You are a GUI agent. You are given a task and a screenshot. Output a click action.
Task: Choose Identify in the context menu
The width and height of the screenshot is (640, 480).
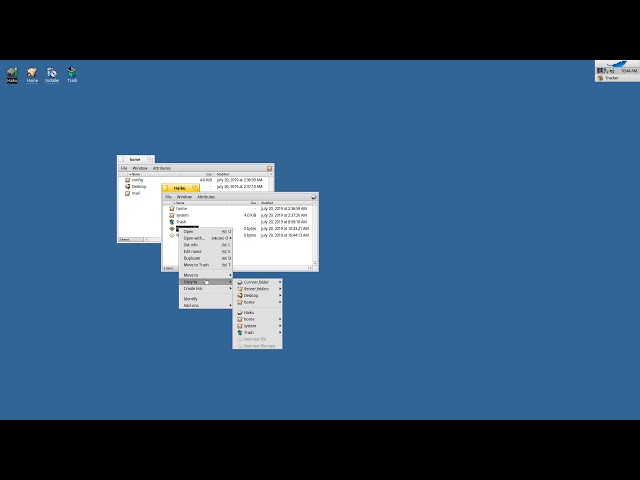coord(206,299)
